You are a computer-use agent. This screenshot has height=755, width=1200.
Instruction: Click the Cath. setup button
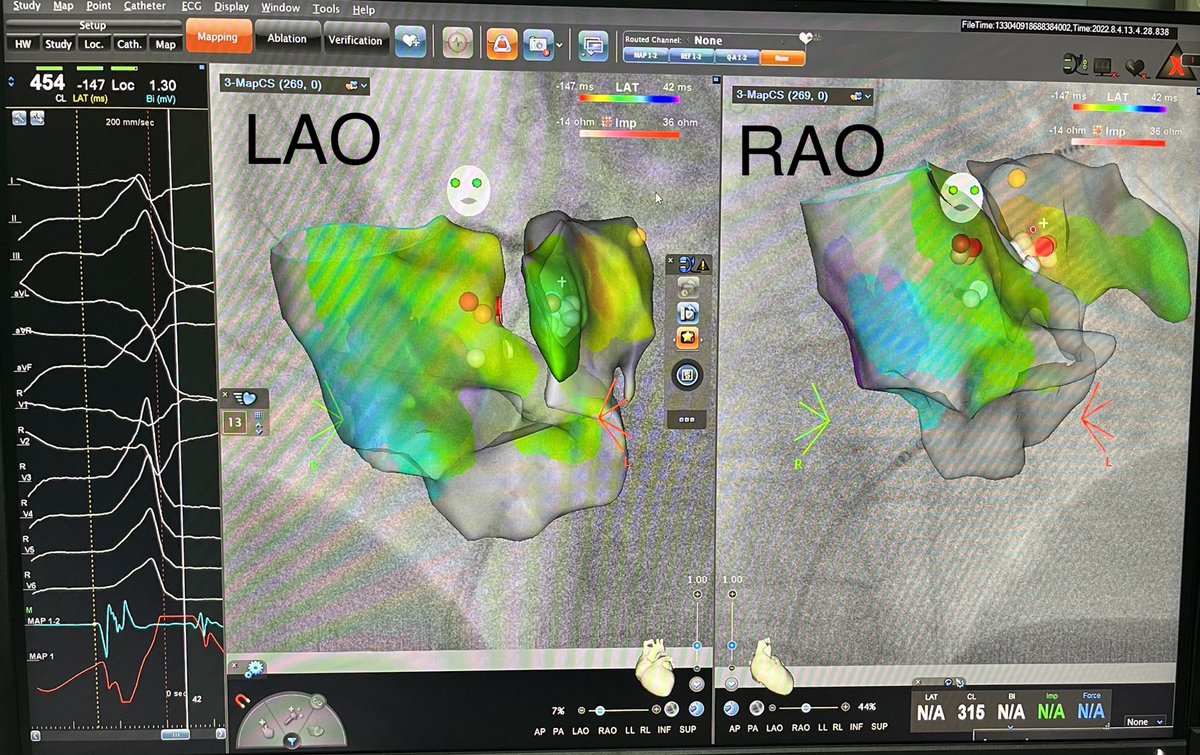pos(129,44)
